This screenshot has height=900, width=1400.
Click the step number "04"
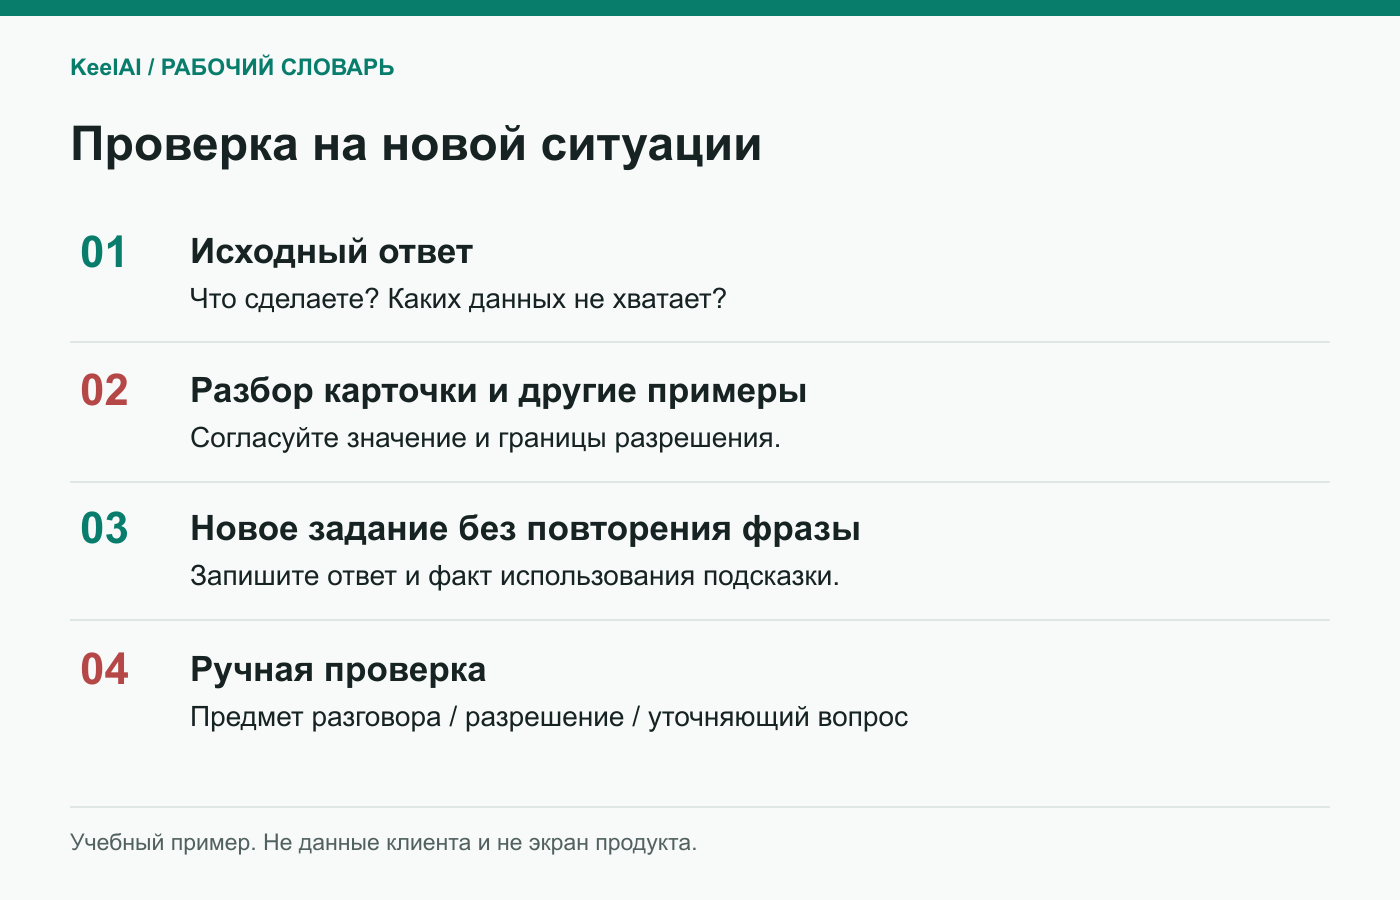tap(104, 670)
